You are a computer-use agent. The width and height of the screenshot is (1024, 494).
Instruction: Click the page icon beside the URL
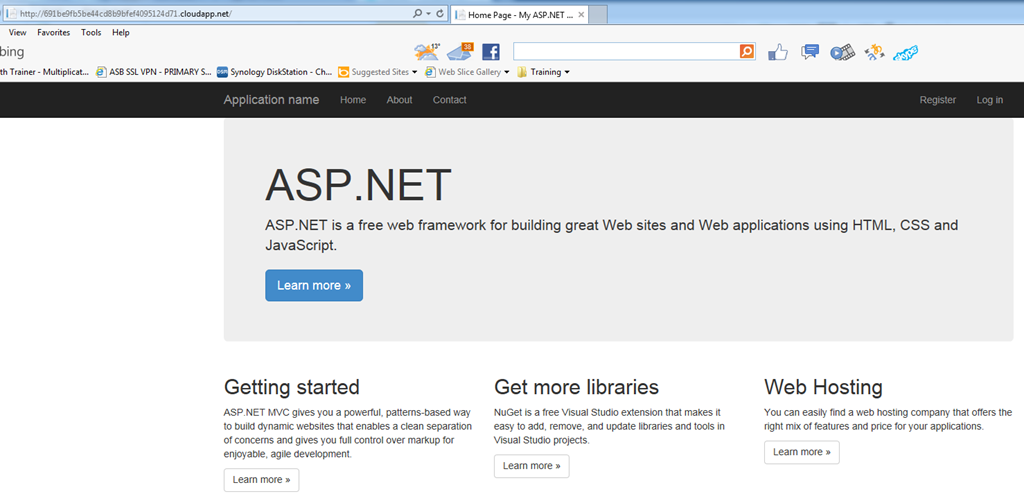point(11,14)
